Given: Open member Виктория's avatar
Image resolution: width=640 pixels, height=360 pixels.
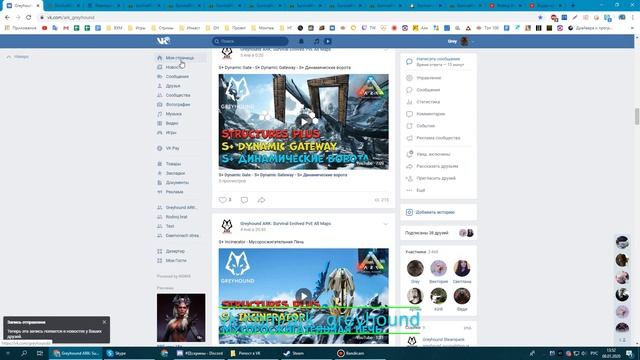Looking at the screenshot, I should click(x=438, y=268).
